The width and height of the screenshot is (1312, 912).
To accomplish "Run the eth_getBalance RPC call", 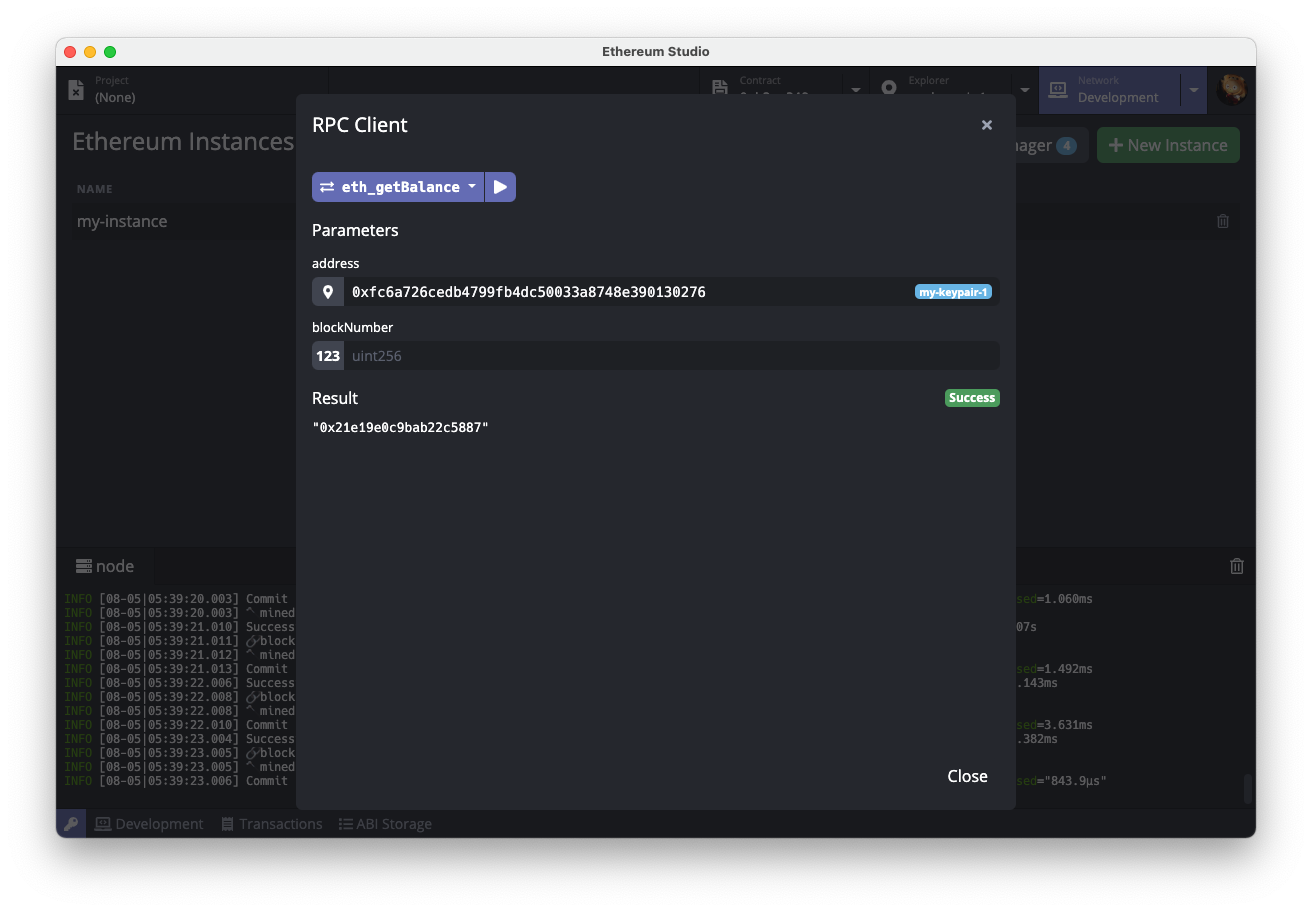I will tap(500, 187).
